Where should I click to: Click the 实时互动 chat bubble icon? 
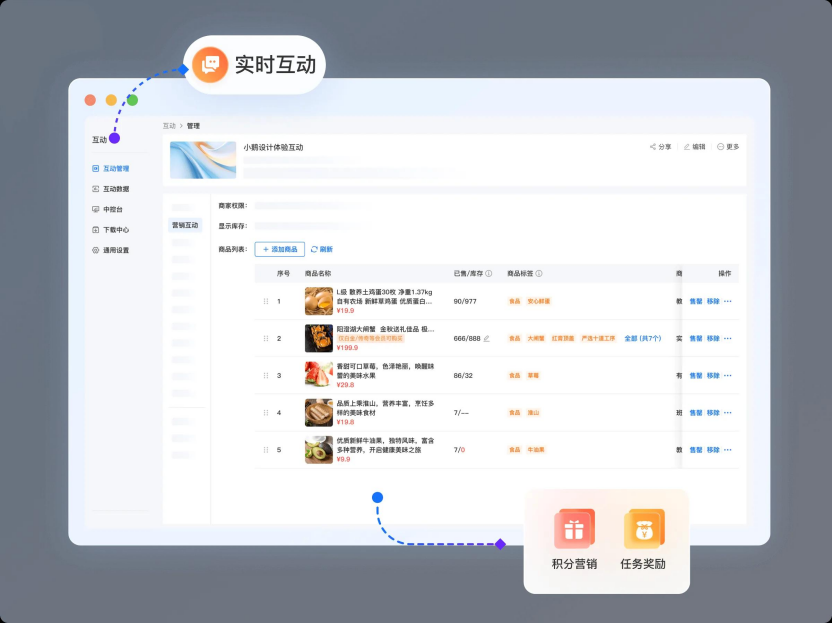(210, 63)
